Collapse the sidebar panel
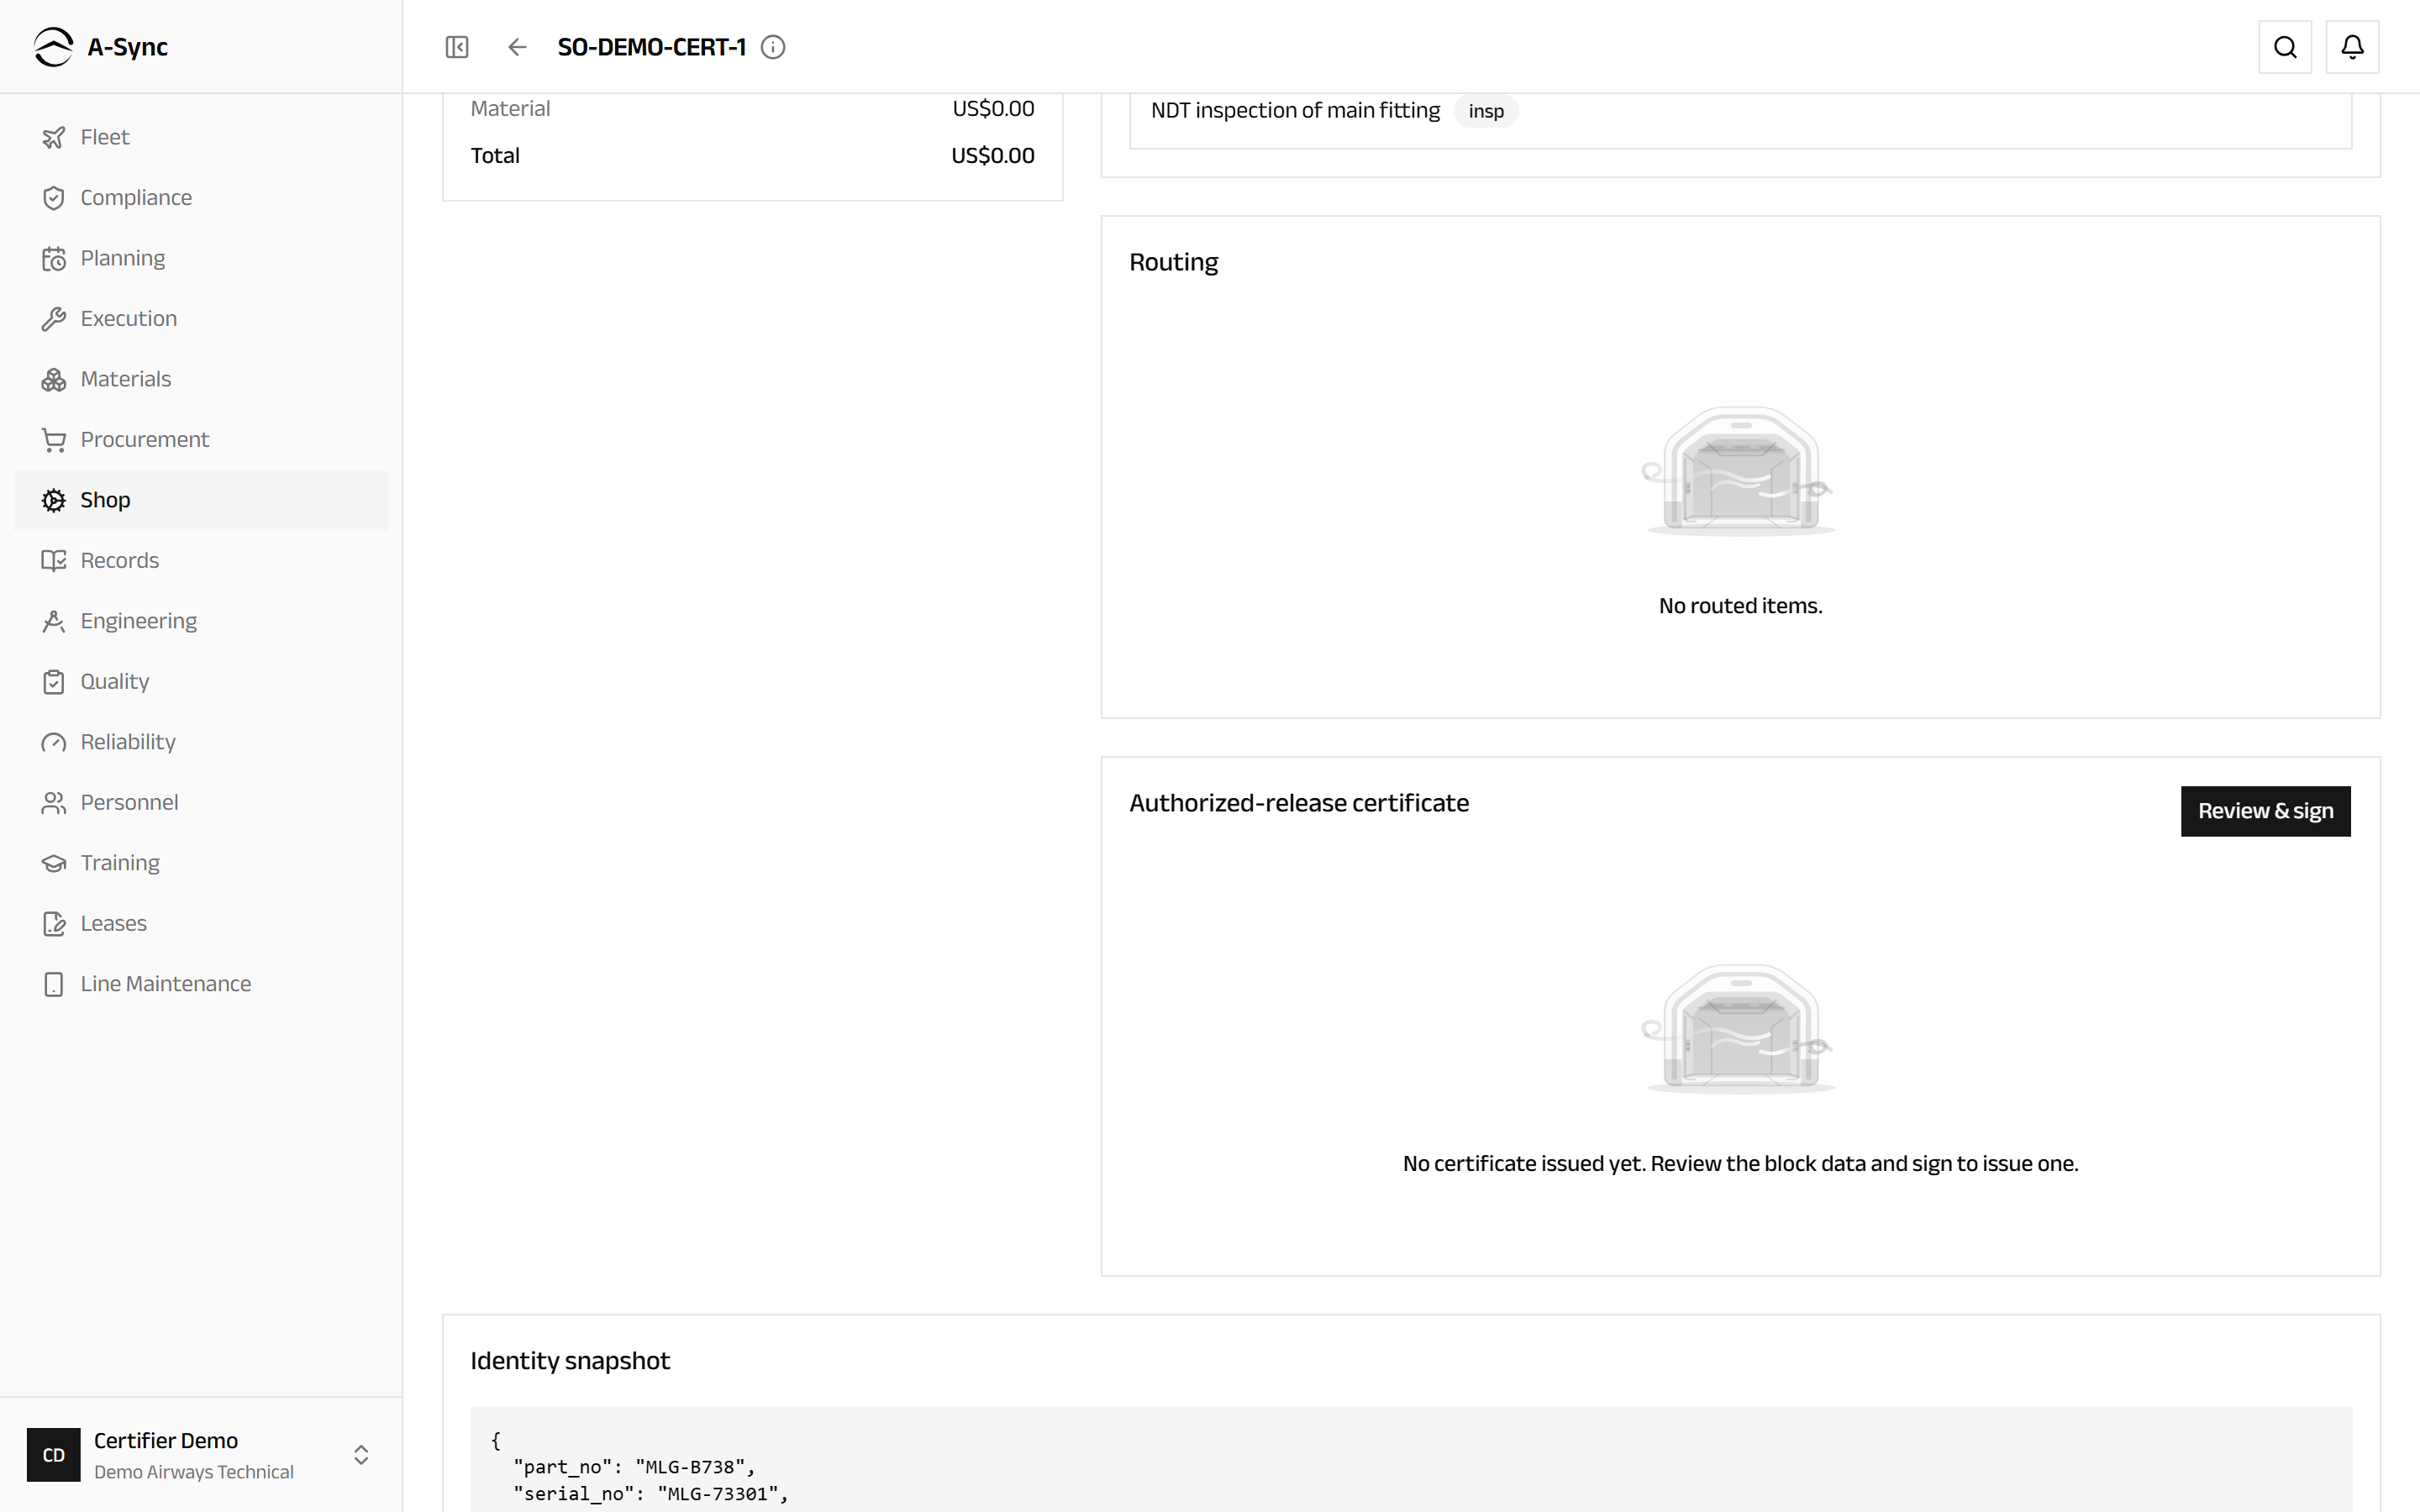The height and width of the screenshot is (1512, 2420). 457,47
